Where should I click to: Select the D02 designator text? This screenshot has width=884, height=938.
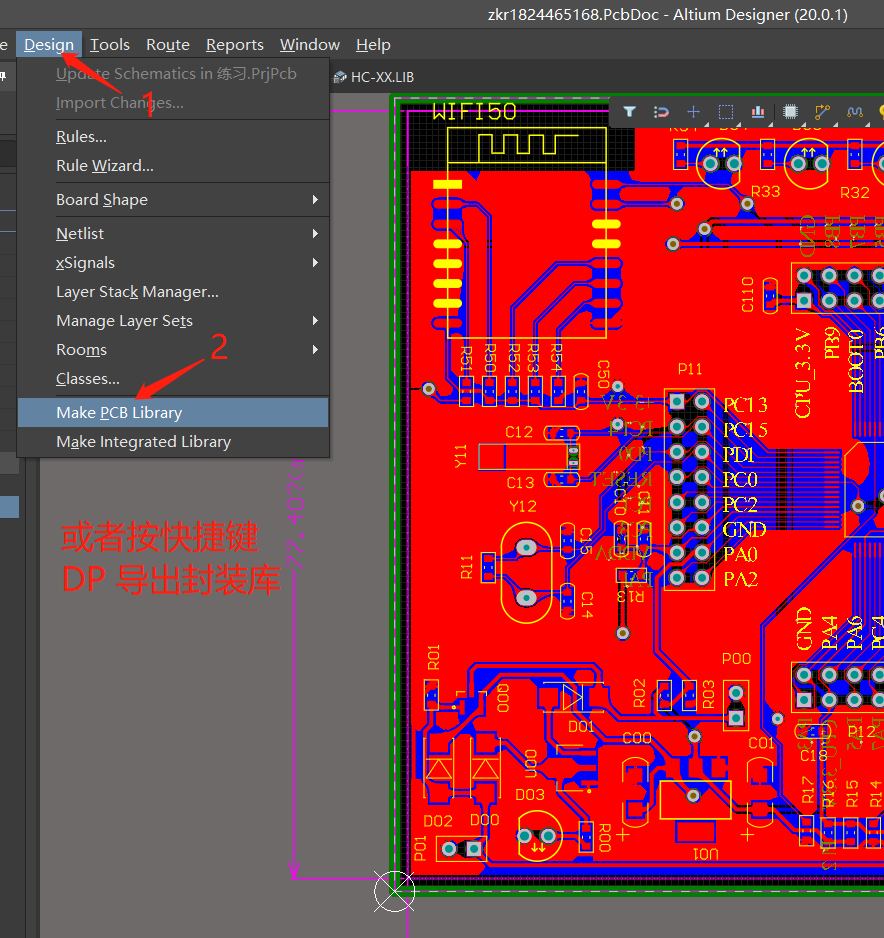[x=438, y=821]
